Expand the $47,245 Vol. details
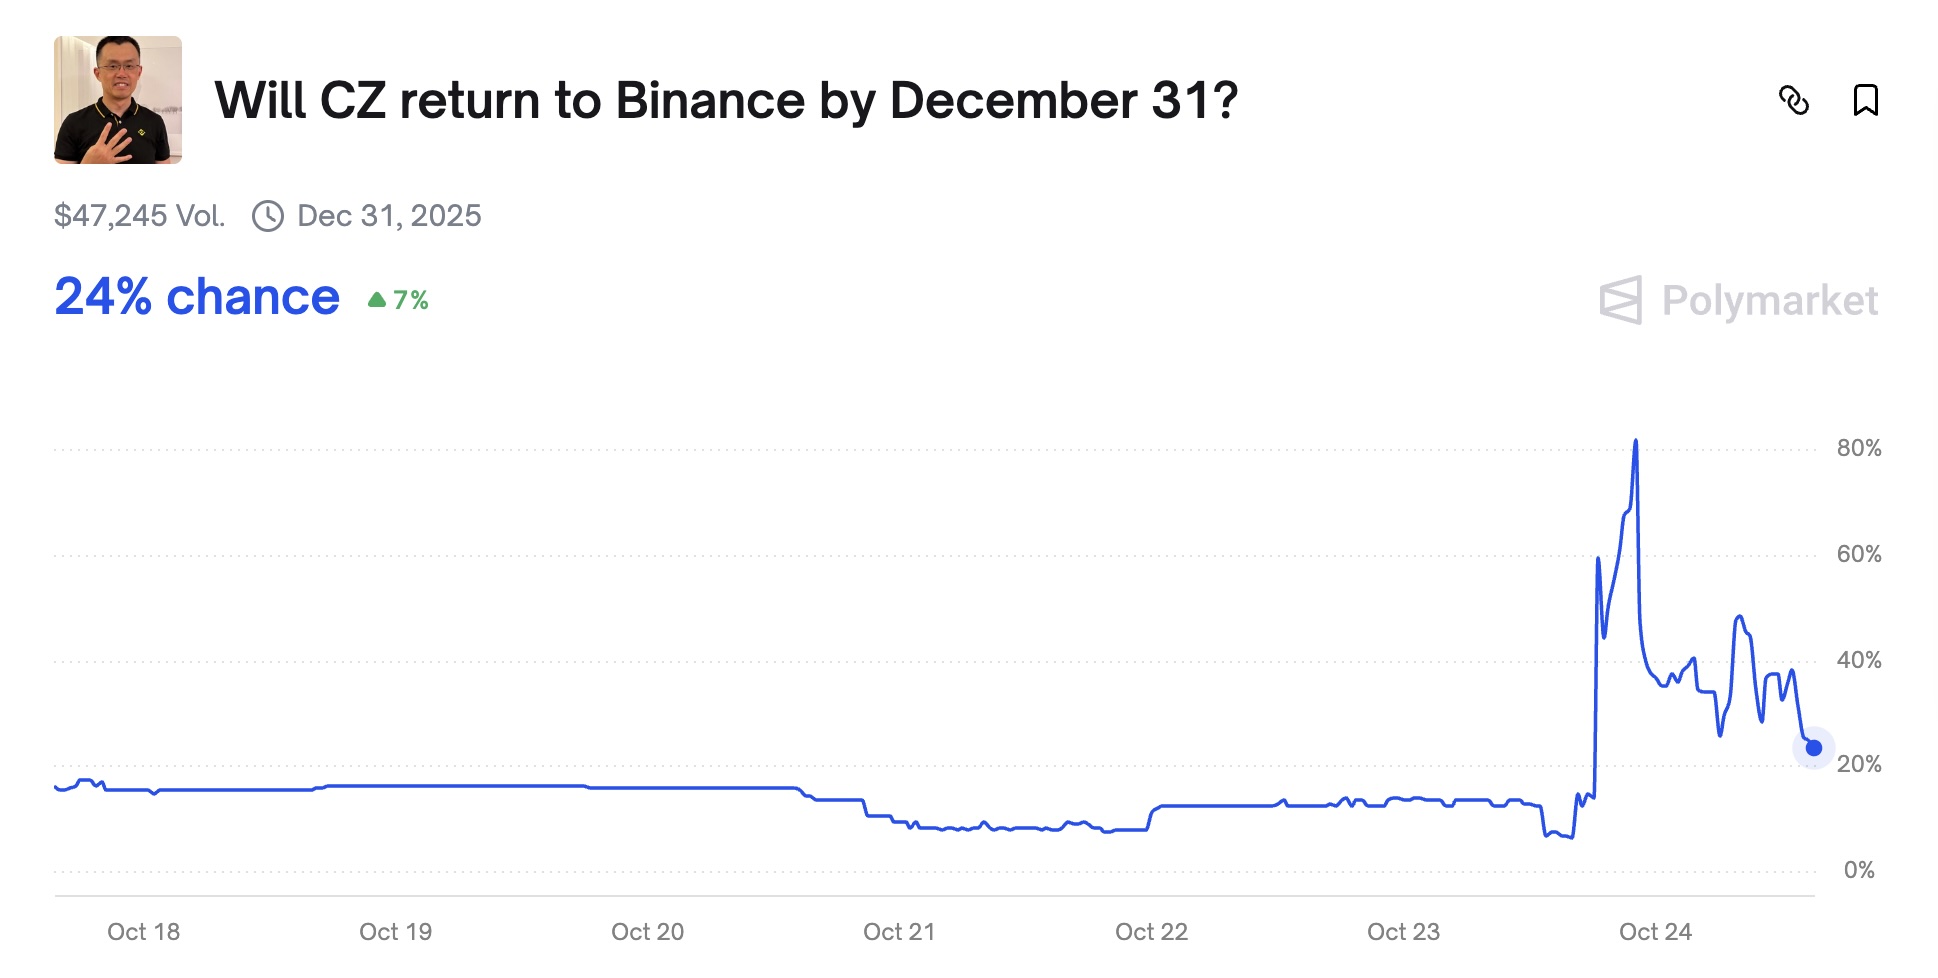 (140, 215)
